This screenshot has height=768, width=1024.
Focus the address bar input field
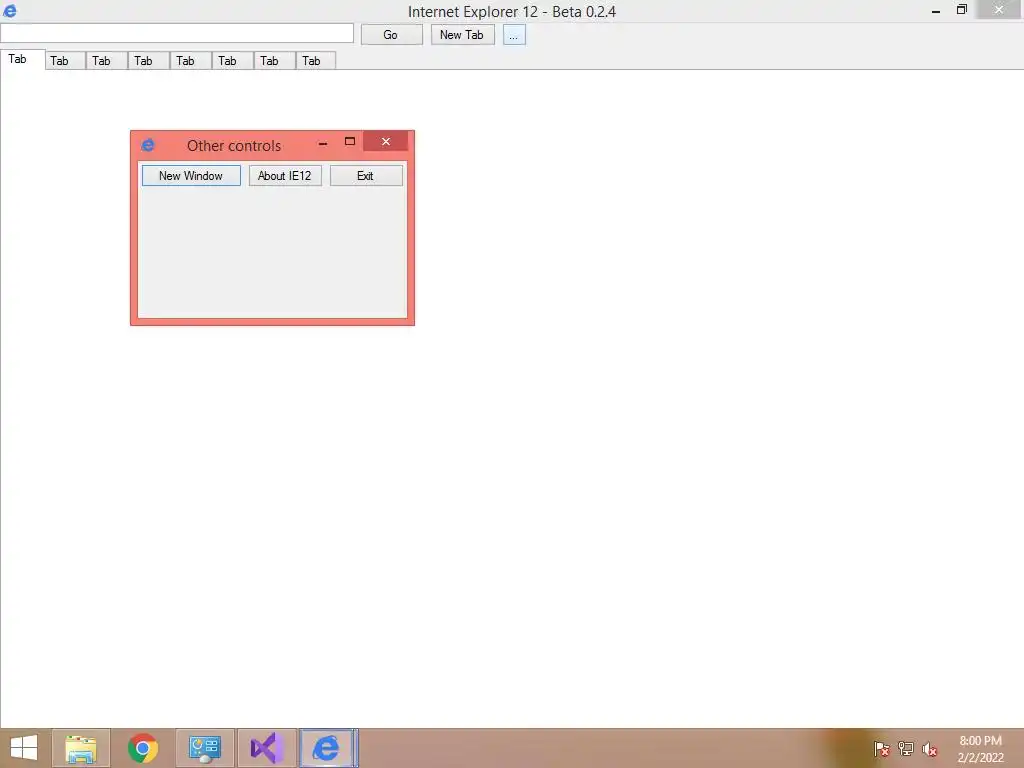(177, 33)
